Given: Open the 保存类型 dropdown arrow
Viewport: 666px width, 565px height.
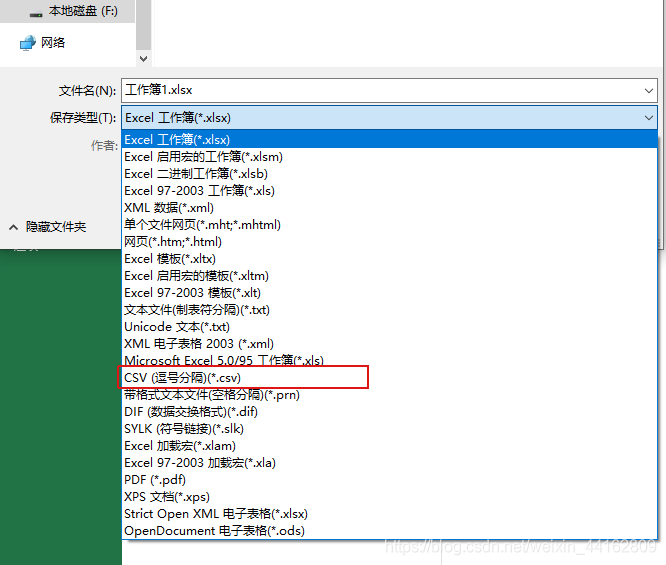Looking at the screenshot, I should tap(649, 118).
